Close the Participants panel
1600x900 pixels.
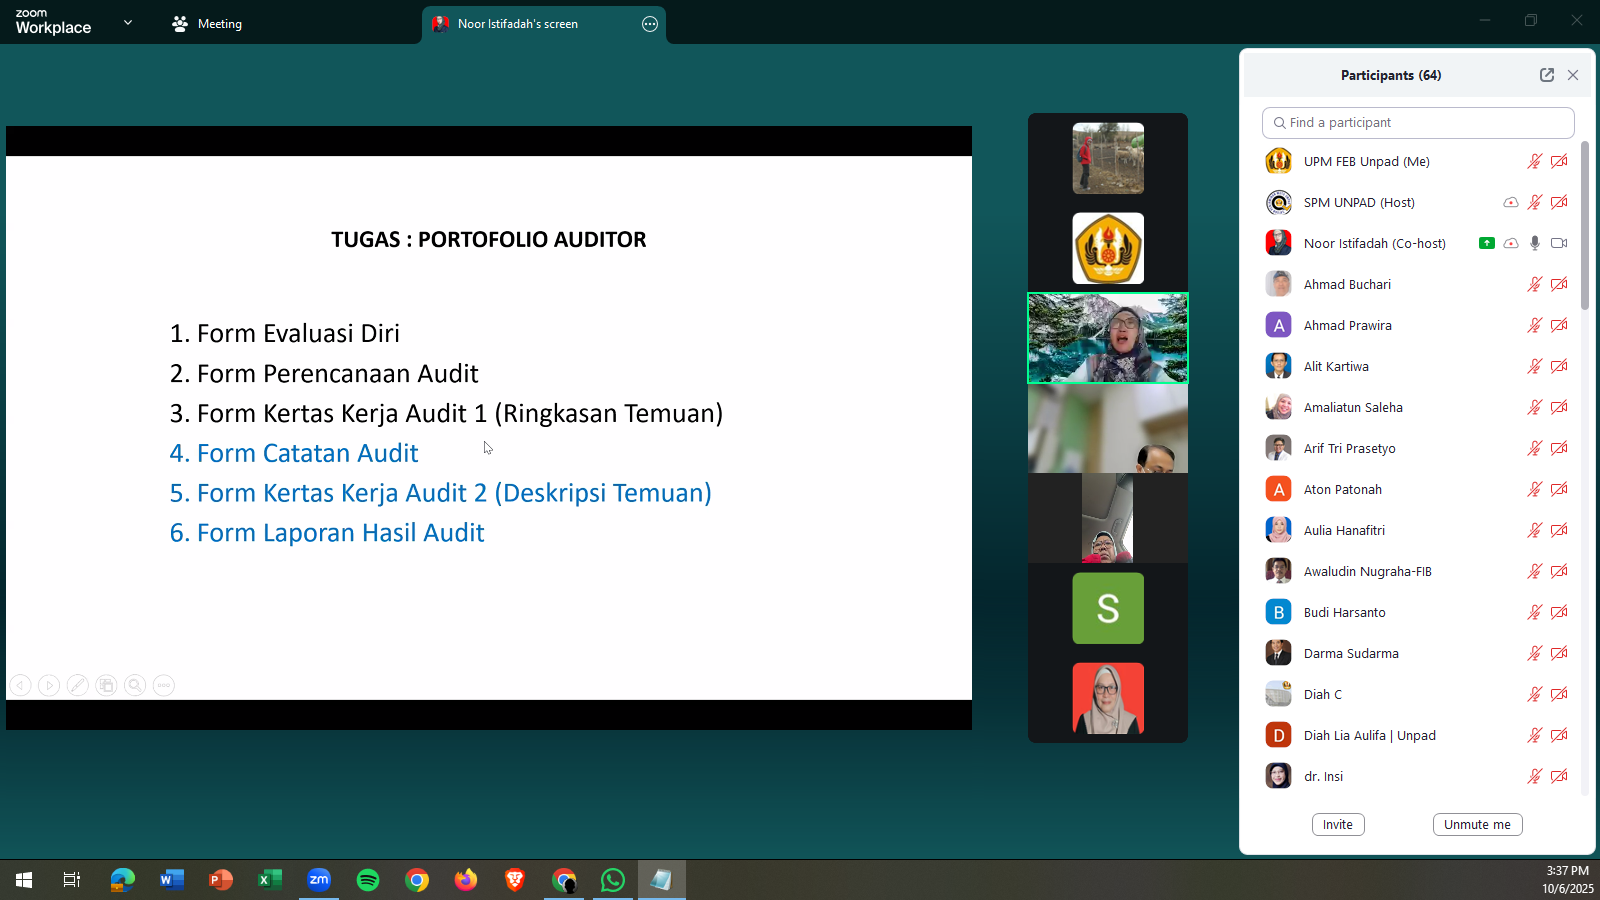(1573, 75)
